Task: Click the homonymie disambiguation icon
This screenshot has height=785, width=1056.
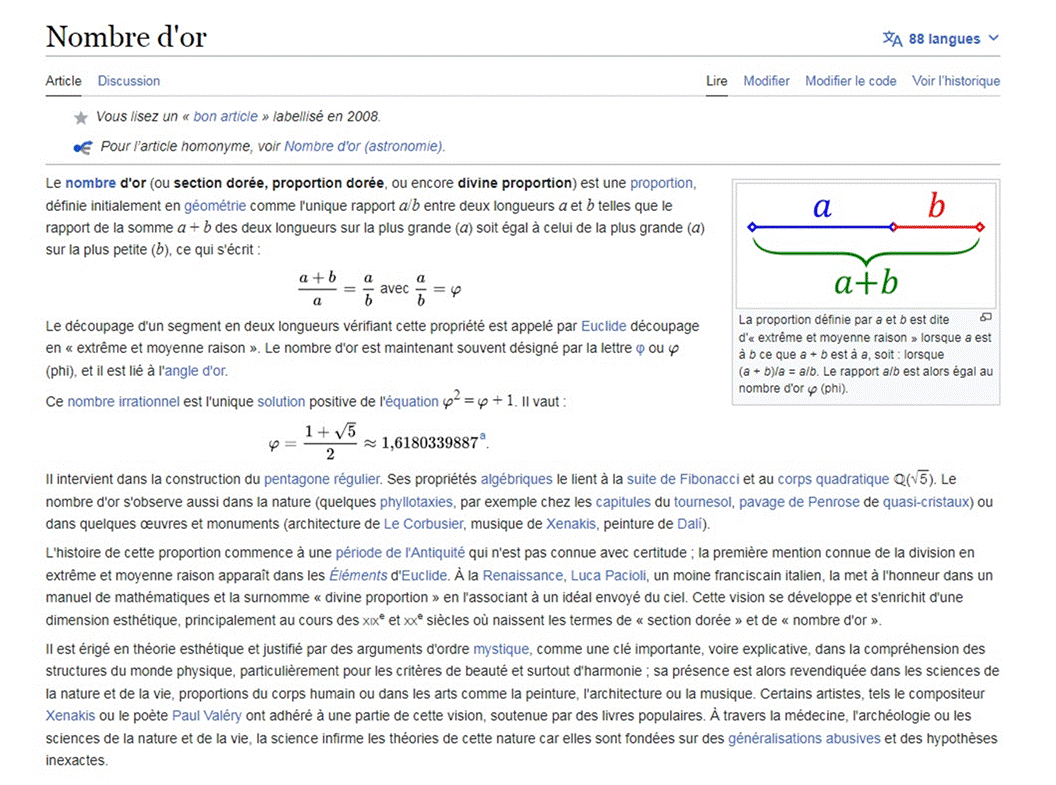Action: tap(83, 147)
